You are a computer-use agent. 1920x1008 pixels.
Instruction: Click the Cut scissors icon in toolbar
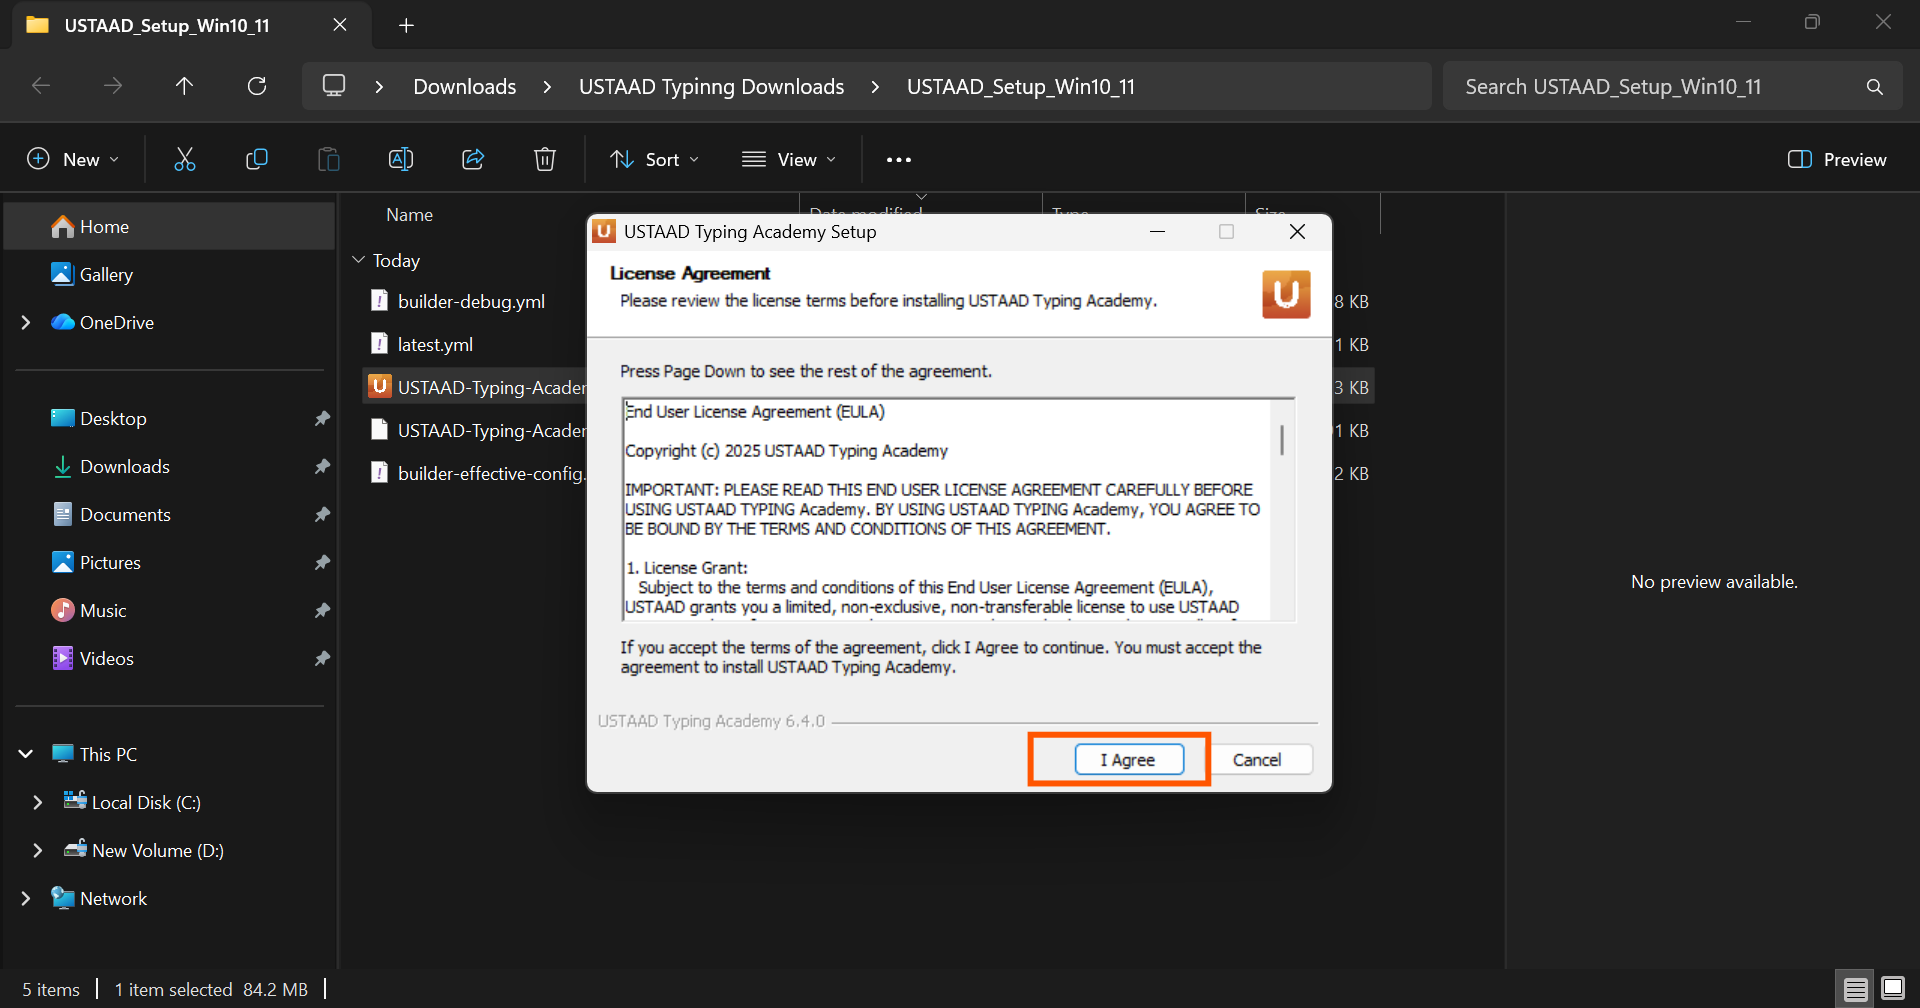(x=185, y=159)
